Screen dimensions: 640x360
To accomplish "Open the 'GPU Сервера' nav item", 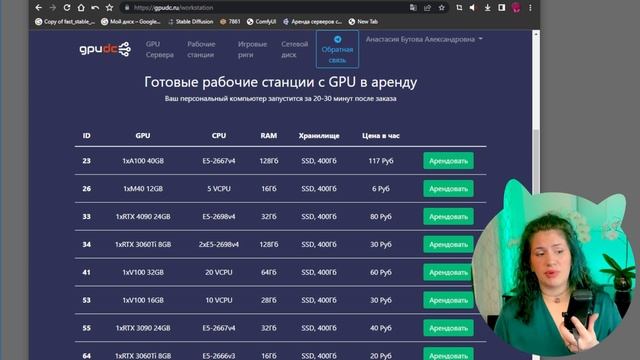I will pyautogui.click(x=160, y=49).
